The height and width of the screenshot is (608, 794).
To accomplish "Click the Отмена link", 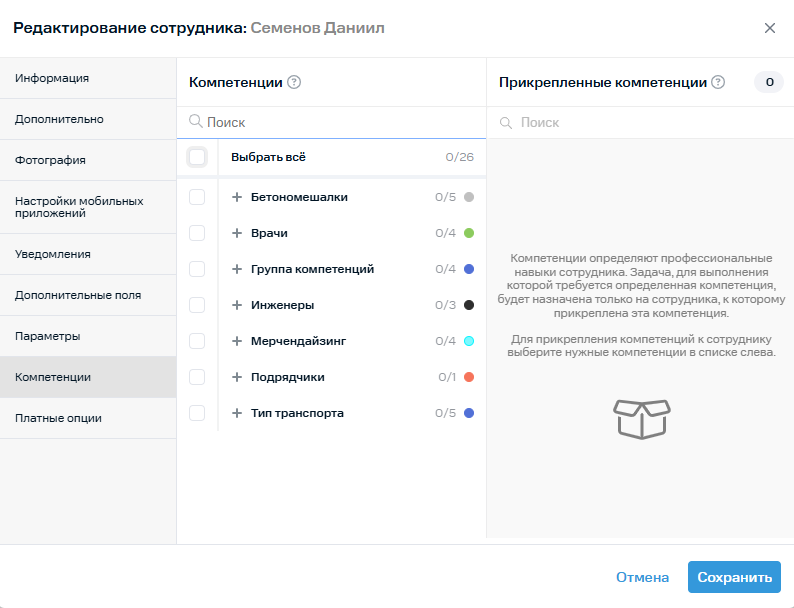I will [x=642, y=577].
